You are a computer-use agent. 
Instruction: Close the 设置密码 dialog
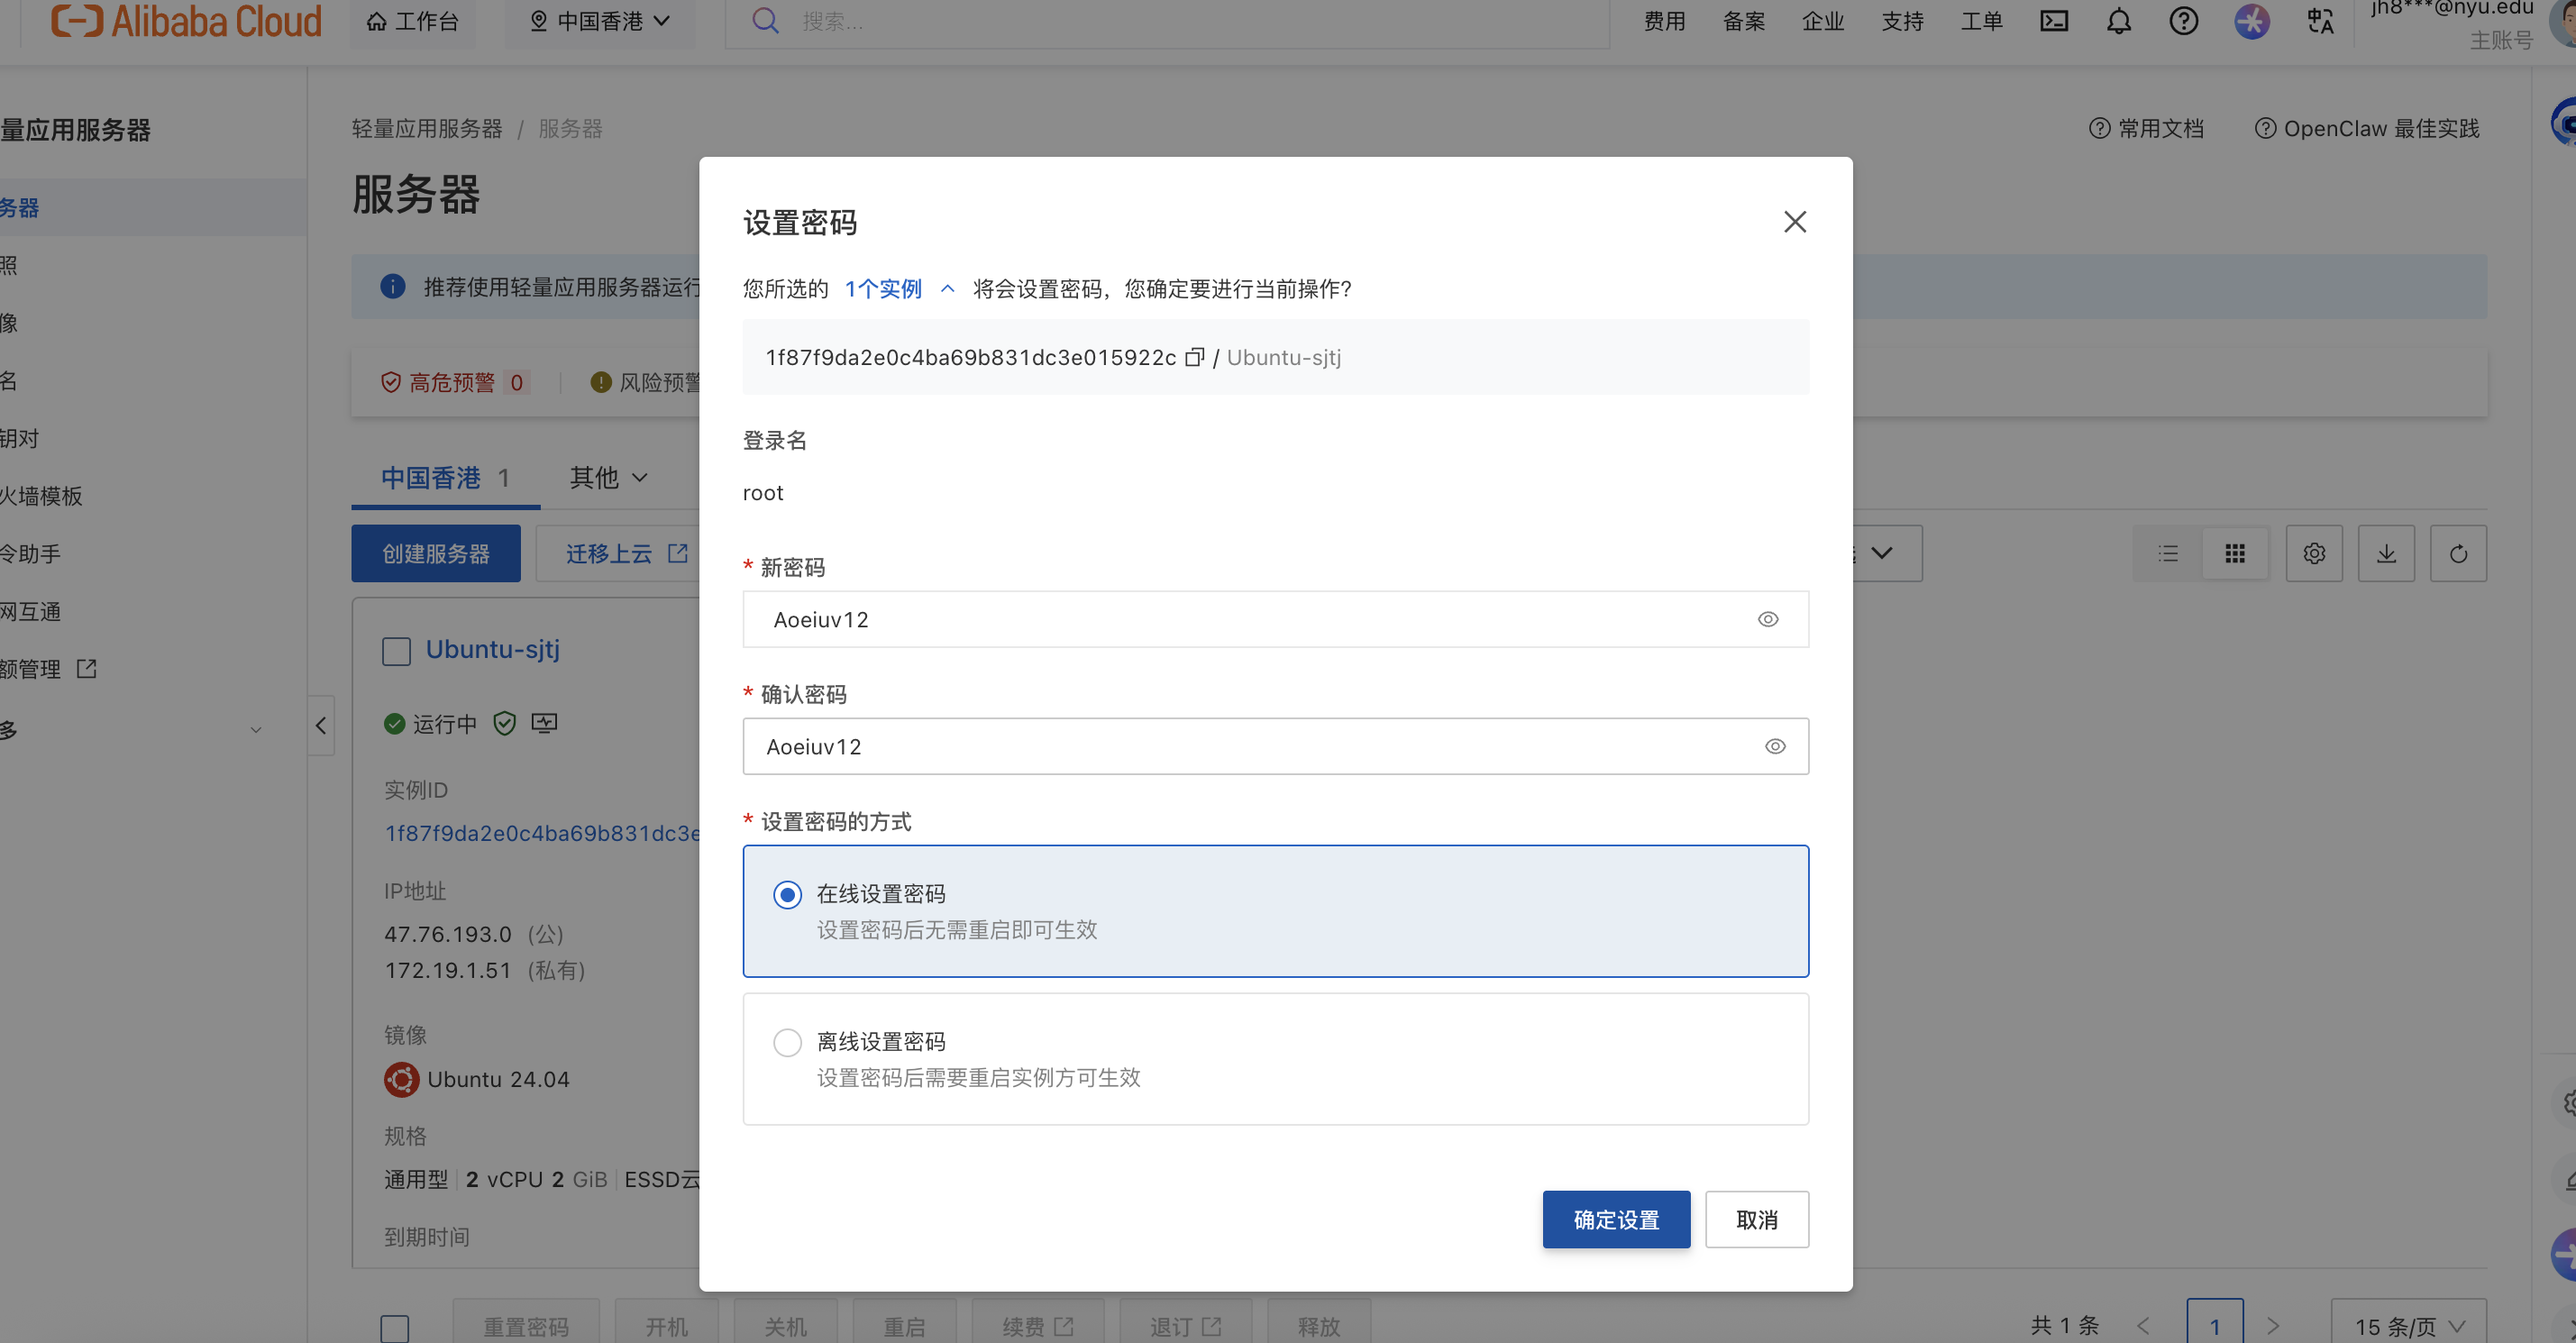pyautogui.click(x=1795, y=222)
